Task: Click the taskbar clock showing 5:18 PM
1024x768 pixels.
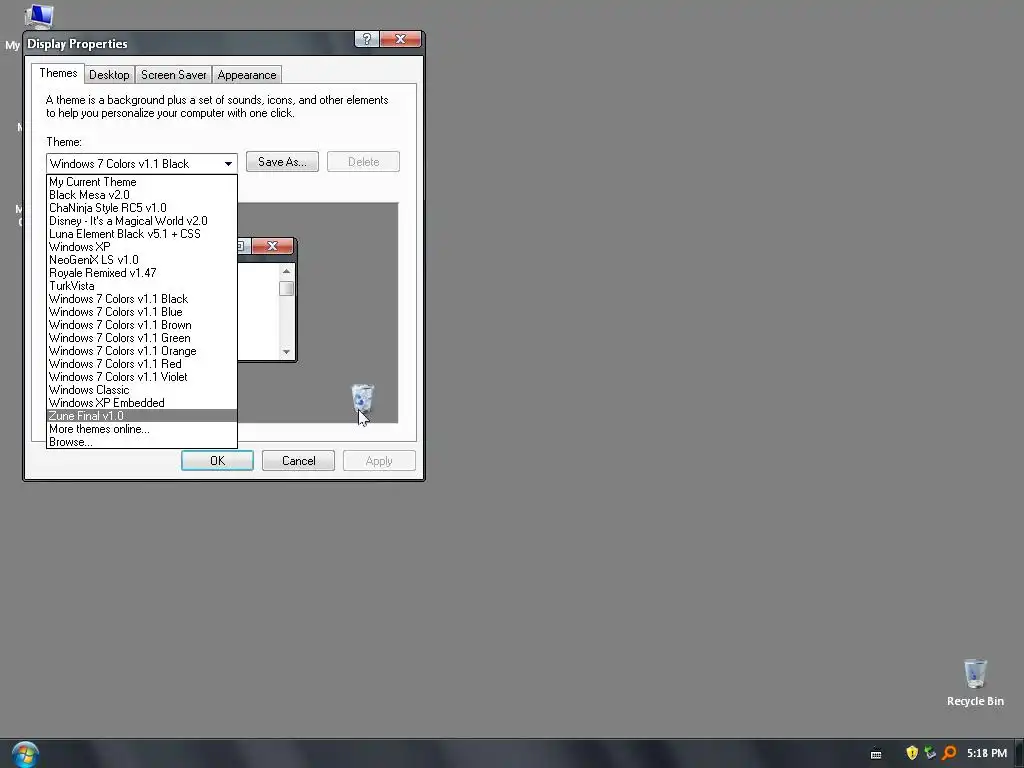Action: (x=987, y=753)
